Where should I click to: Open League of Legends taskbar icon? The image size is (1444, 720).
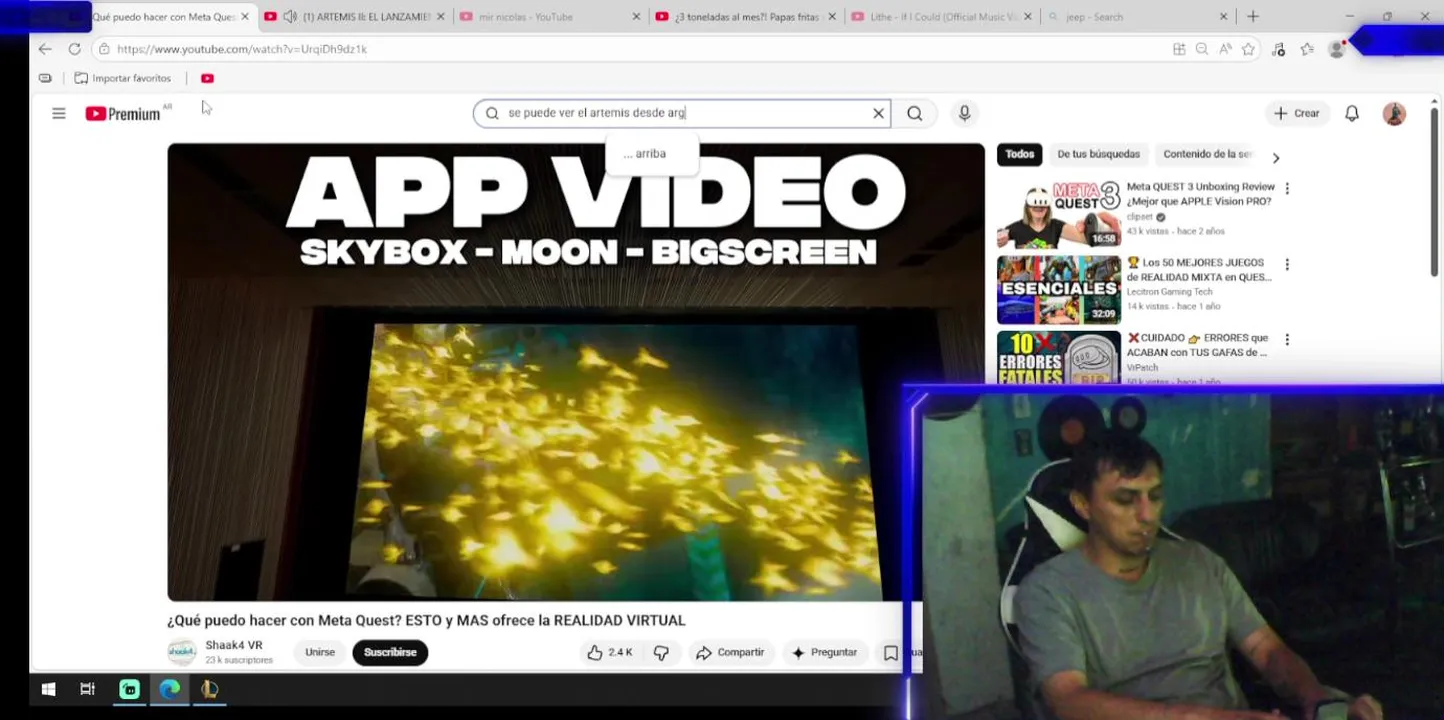[x=209, y=689]
